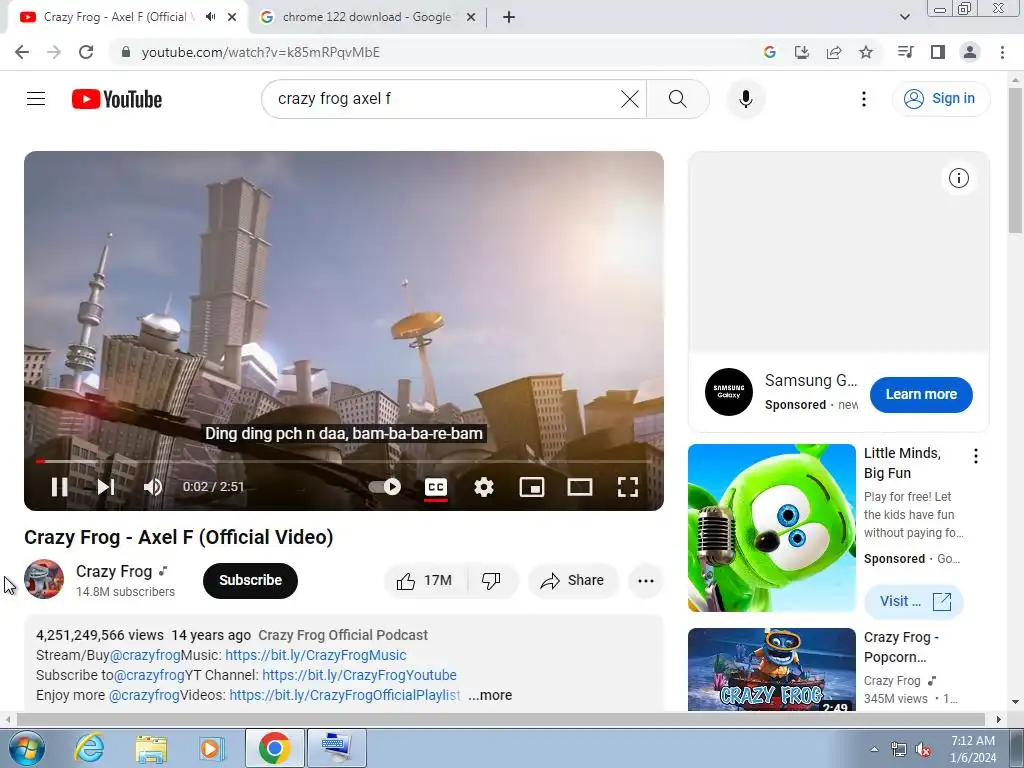Expand the description with ...more
This screenshot has width=1024, height=768.
pos(490,696)
